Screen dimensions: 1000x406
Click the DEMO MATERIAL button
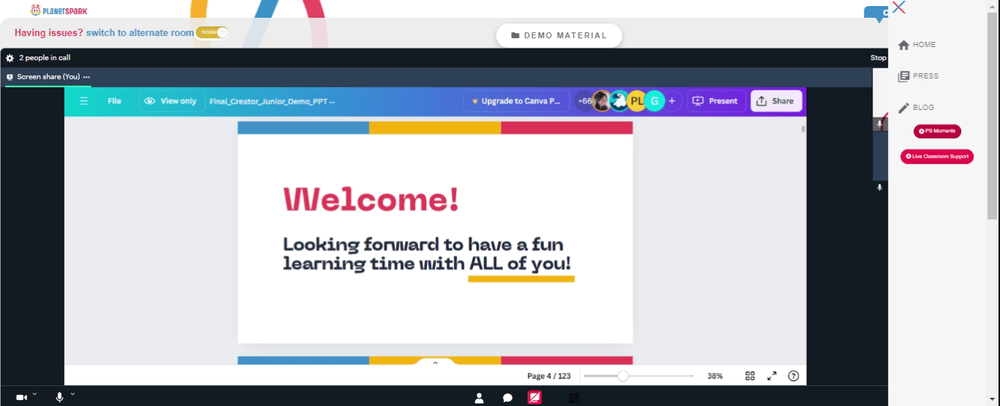[559, 36]
